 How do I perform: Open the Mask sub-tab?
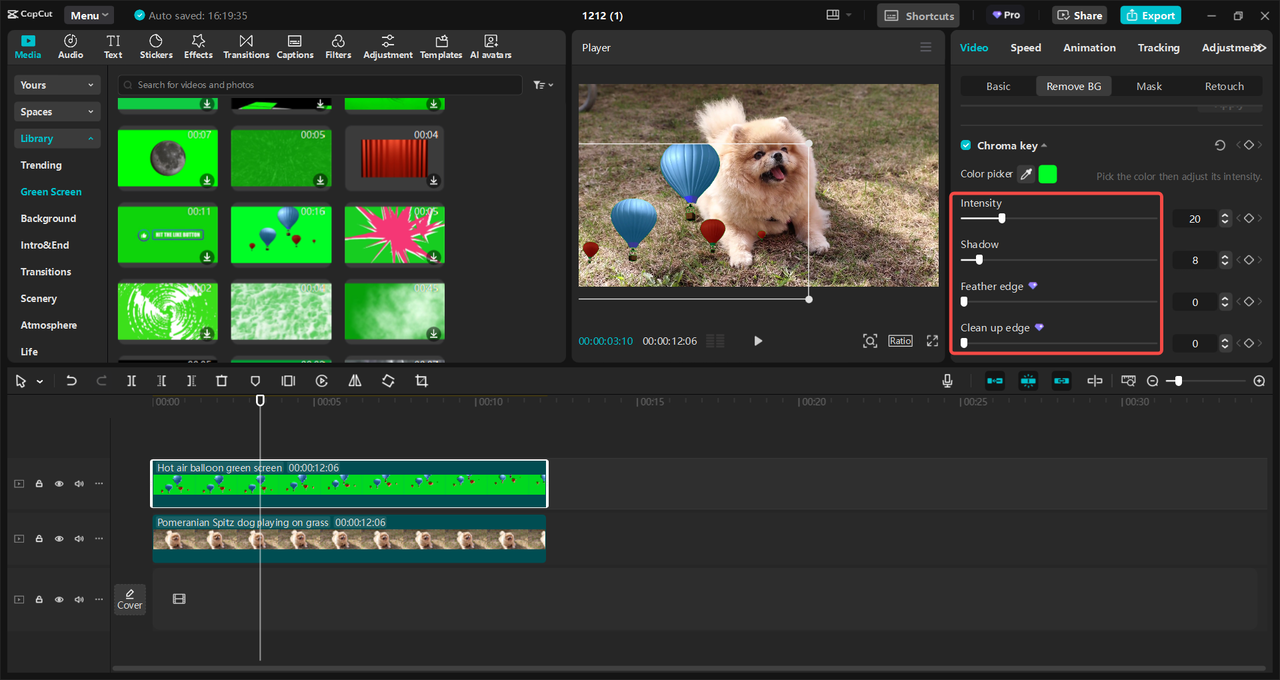1149,86
